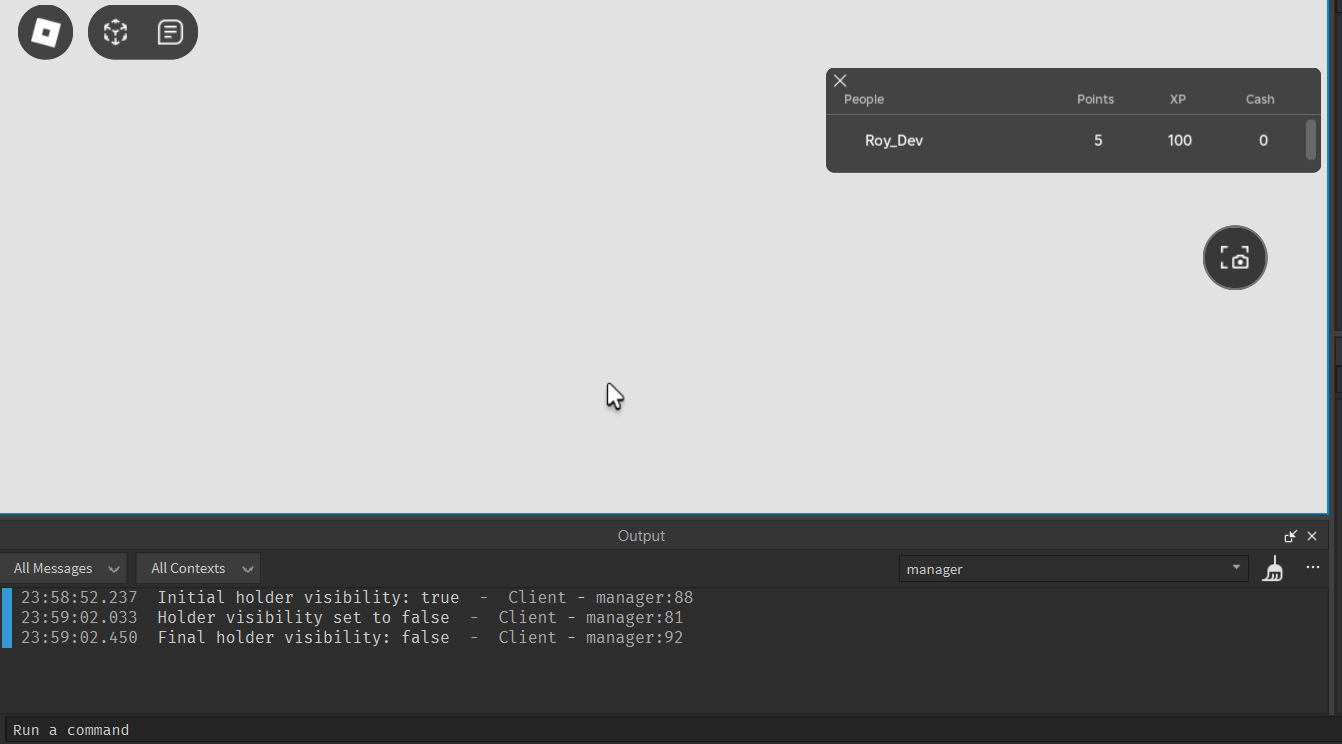Select the Points column header
Screen dimensions: 1342x744
1095,99
